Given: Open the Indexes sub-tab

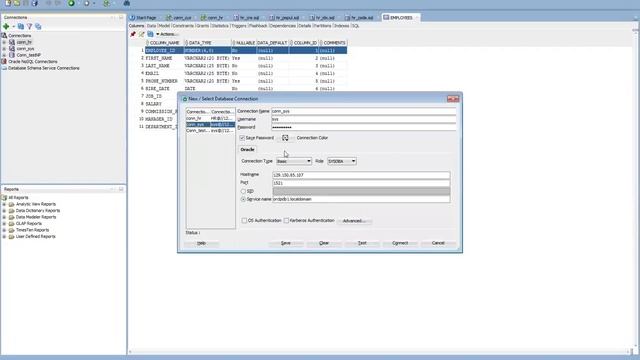Looking at the screenshot, I should pyautogui.click(x=342, y=26).
